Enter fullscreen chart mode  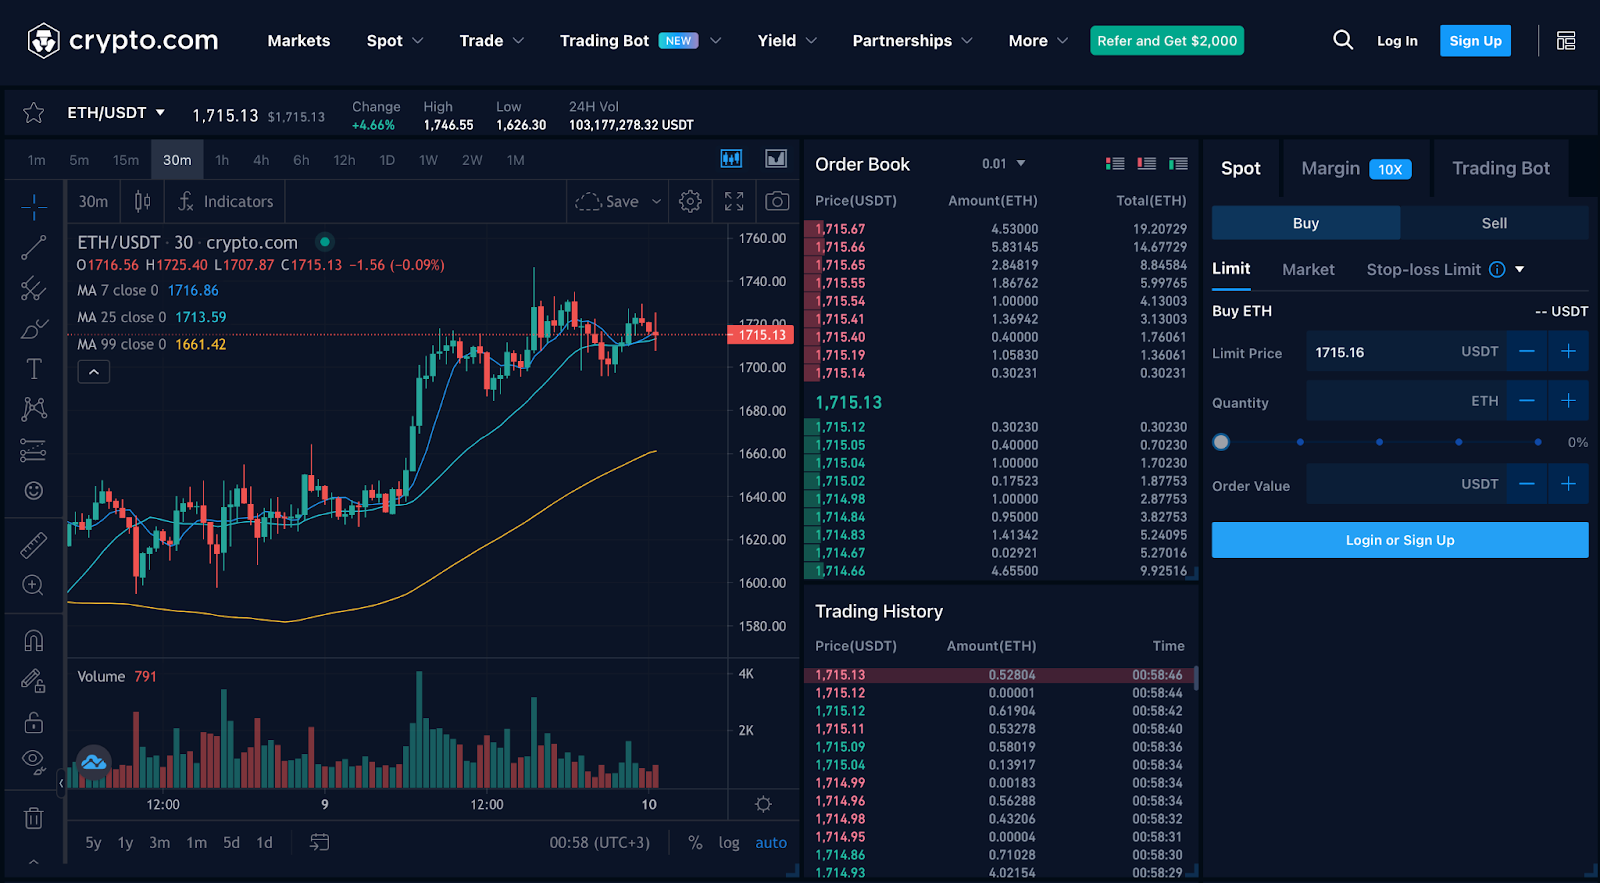click(x=734, y=202)
